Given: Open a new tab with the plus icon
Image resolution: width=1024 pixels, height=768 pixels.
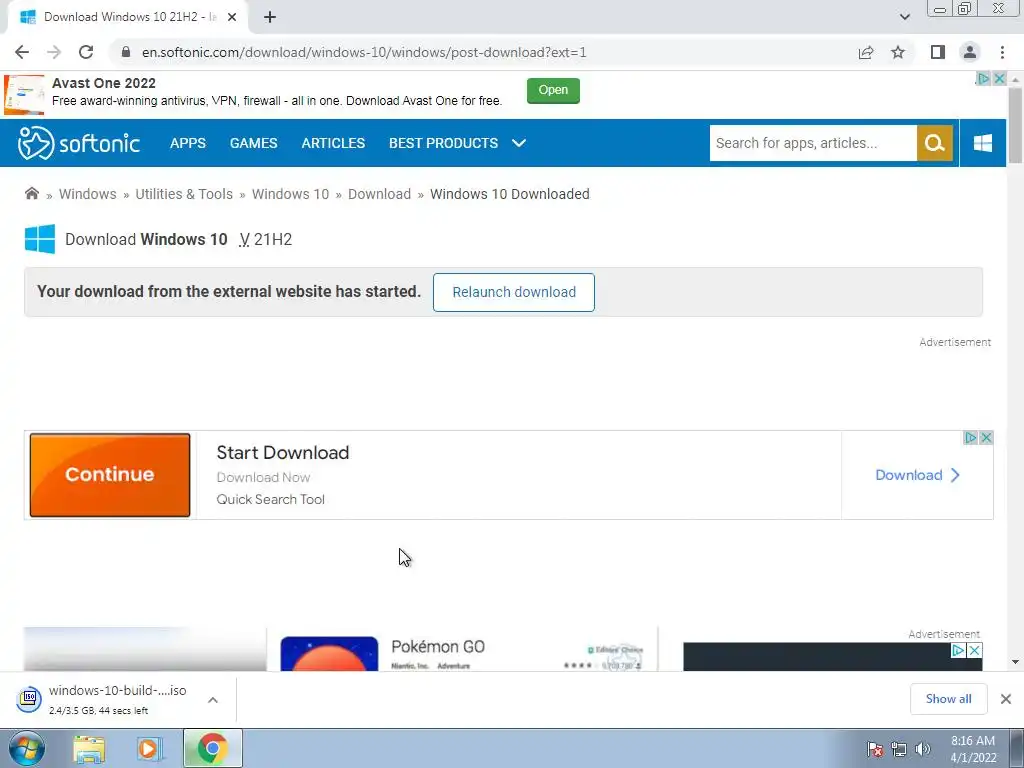Looking at the screenshot, I should point(270,17).
